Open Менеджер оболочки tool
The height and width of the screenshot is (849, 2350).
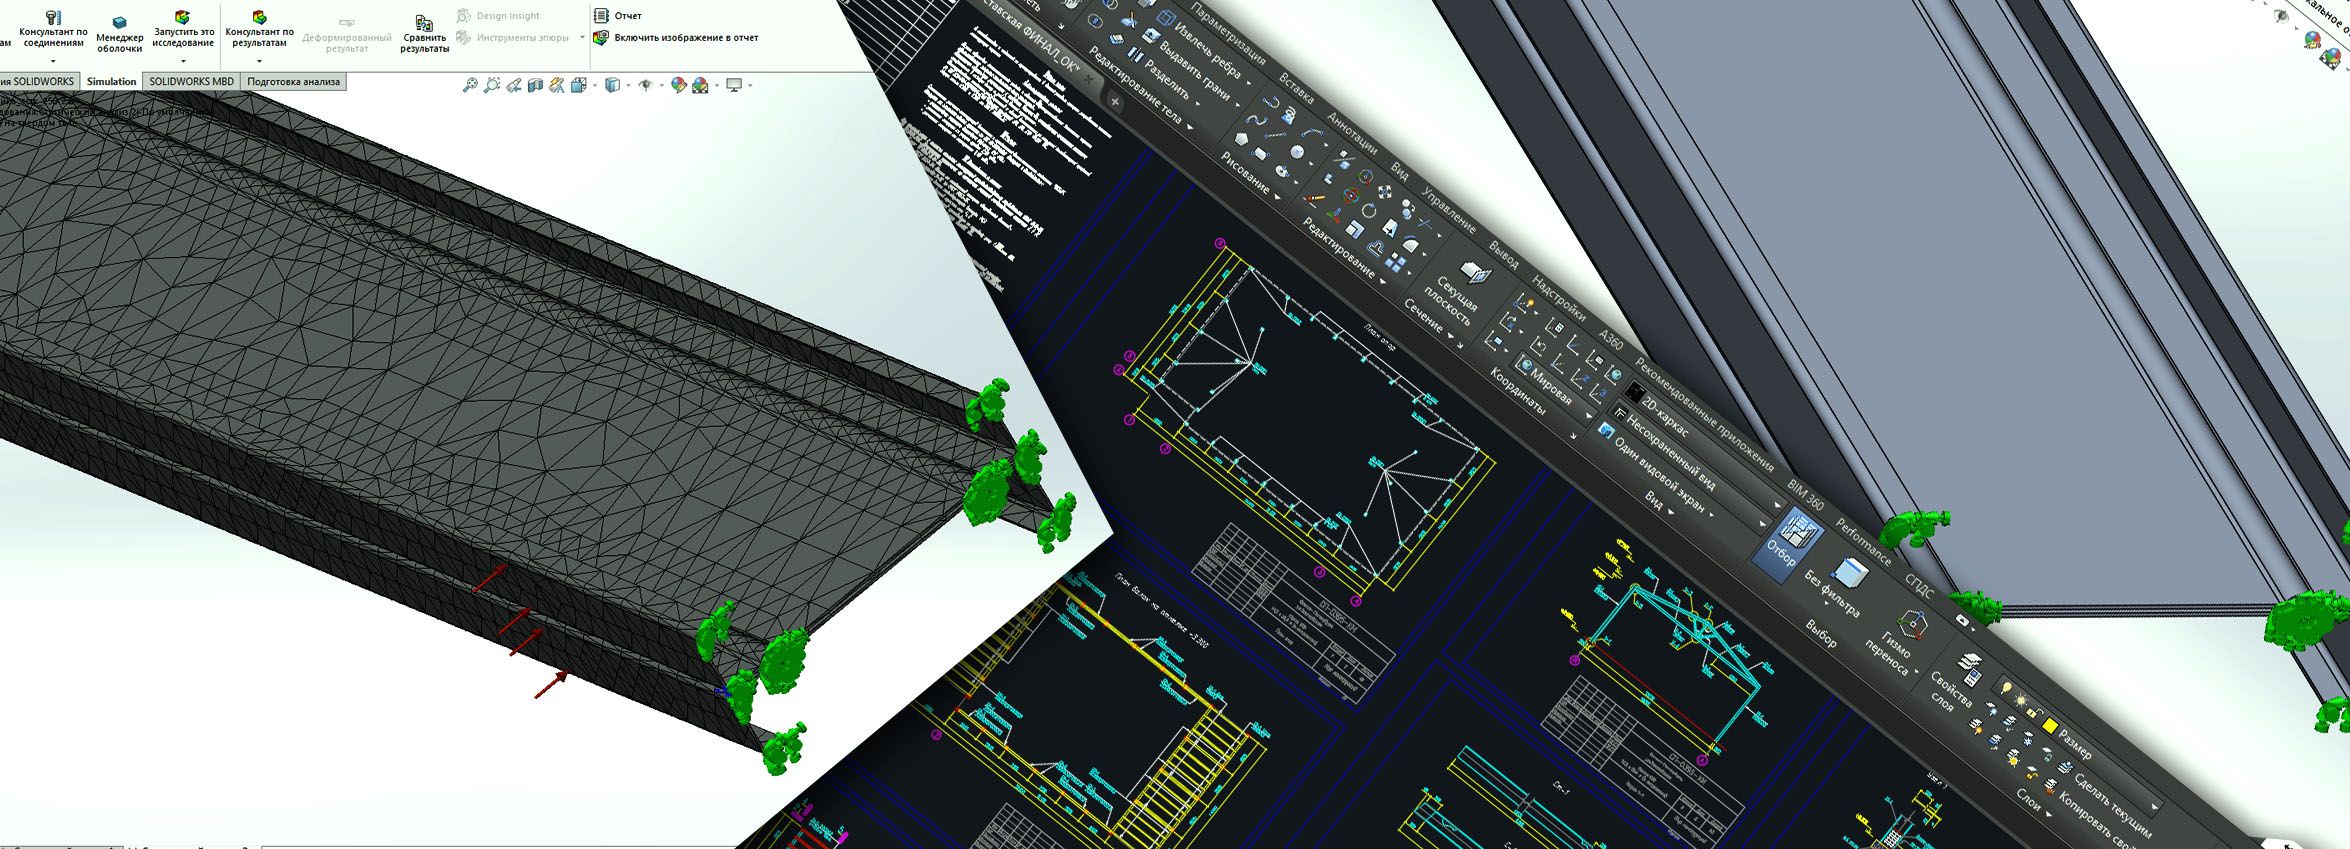(x=119, y=35)
